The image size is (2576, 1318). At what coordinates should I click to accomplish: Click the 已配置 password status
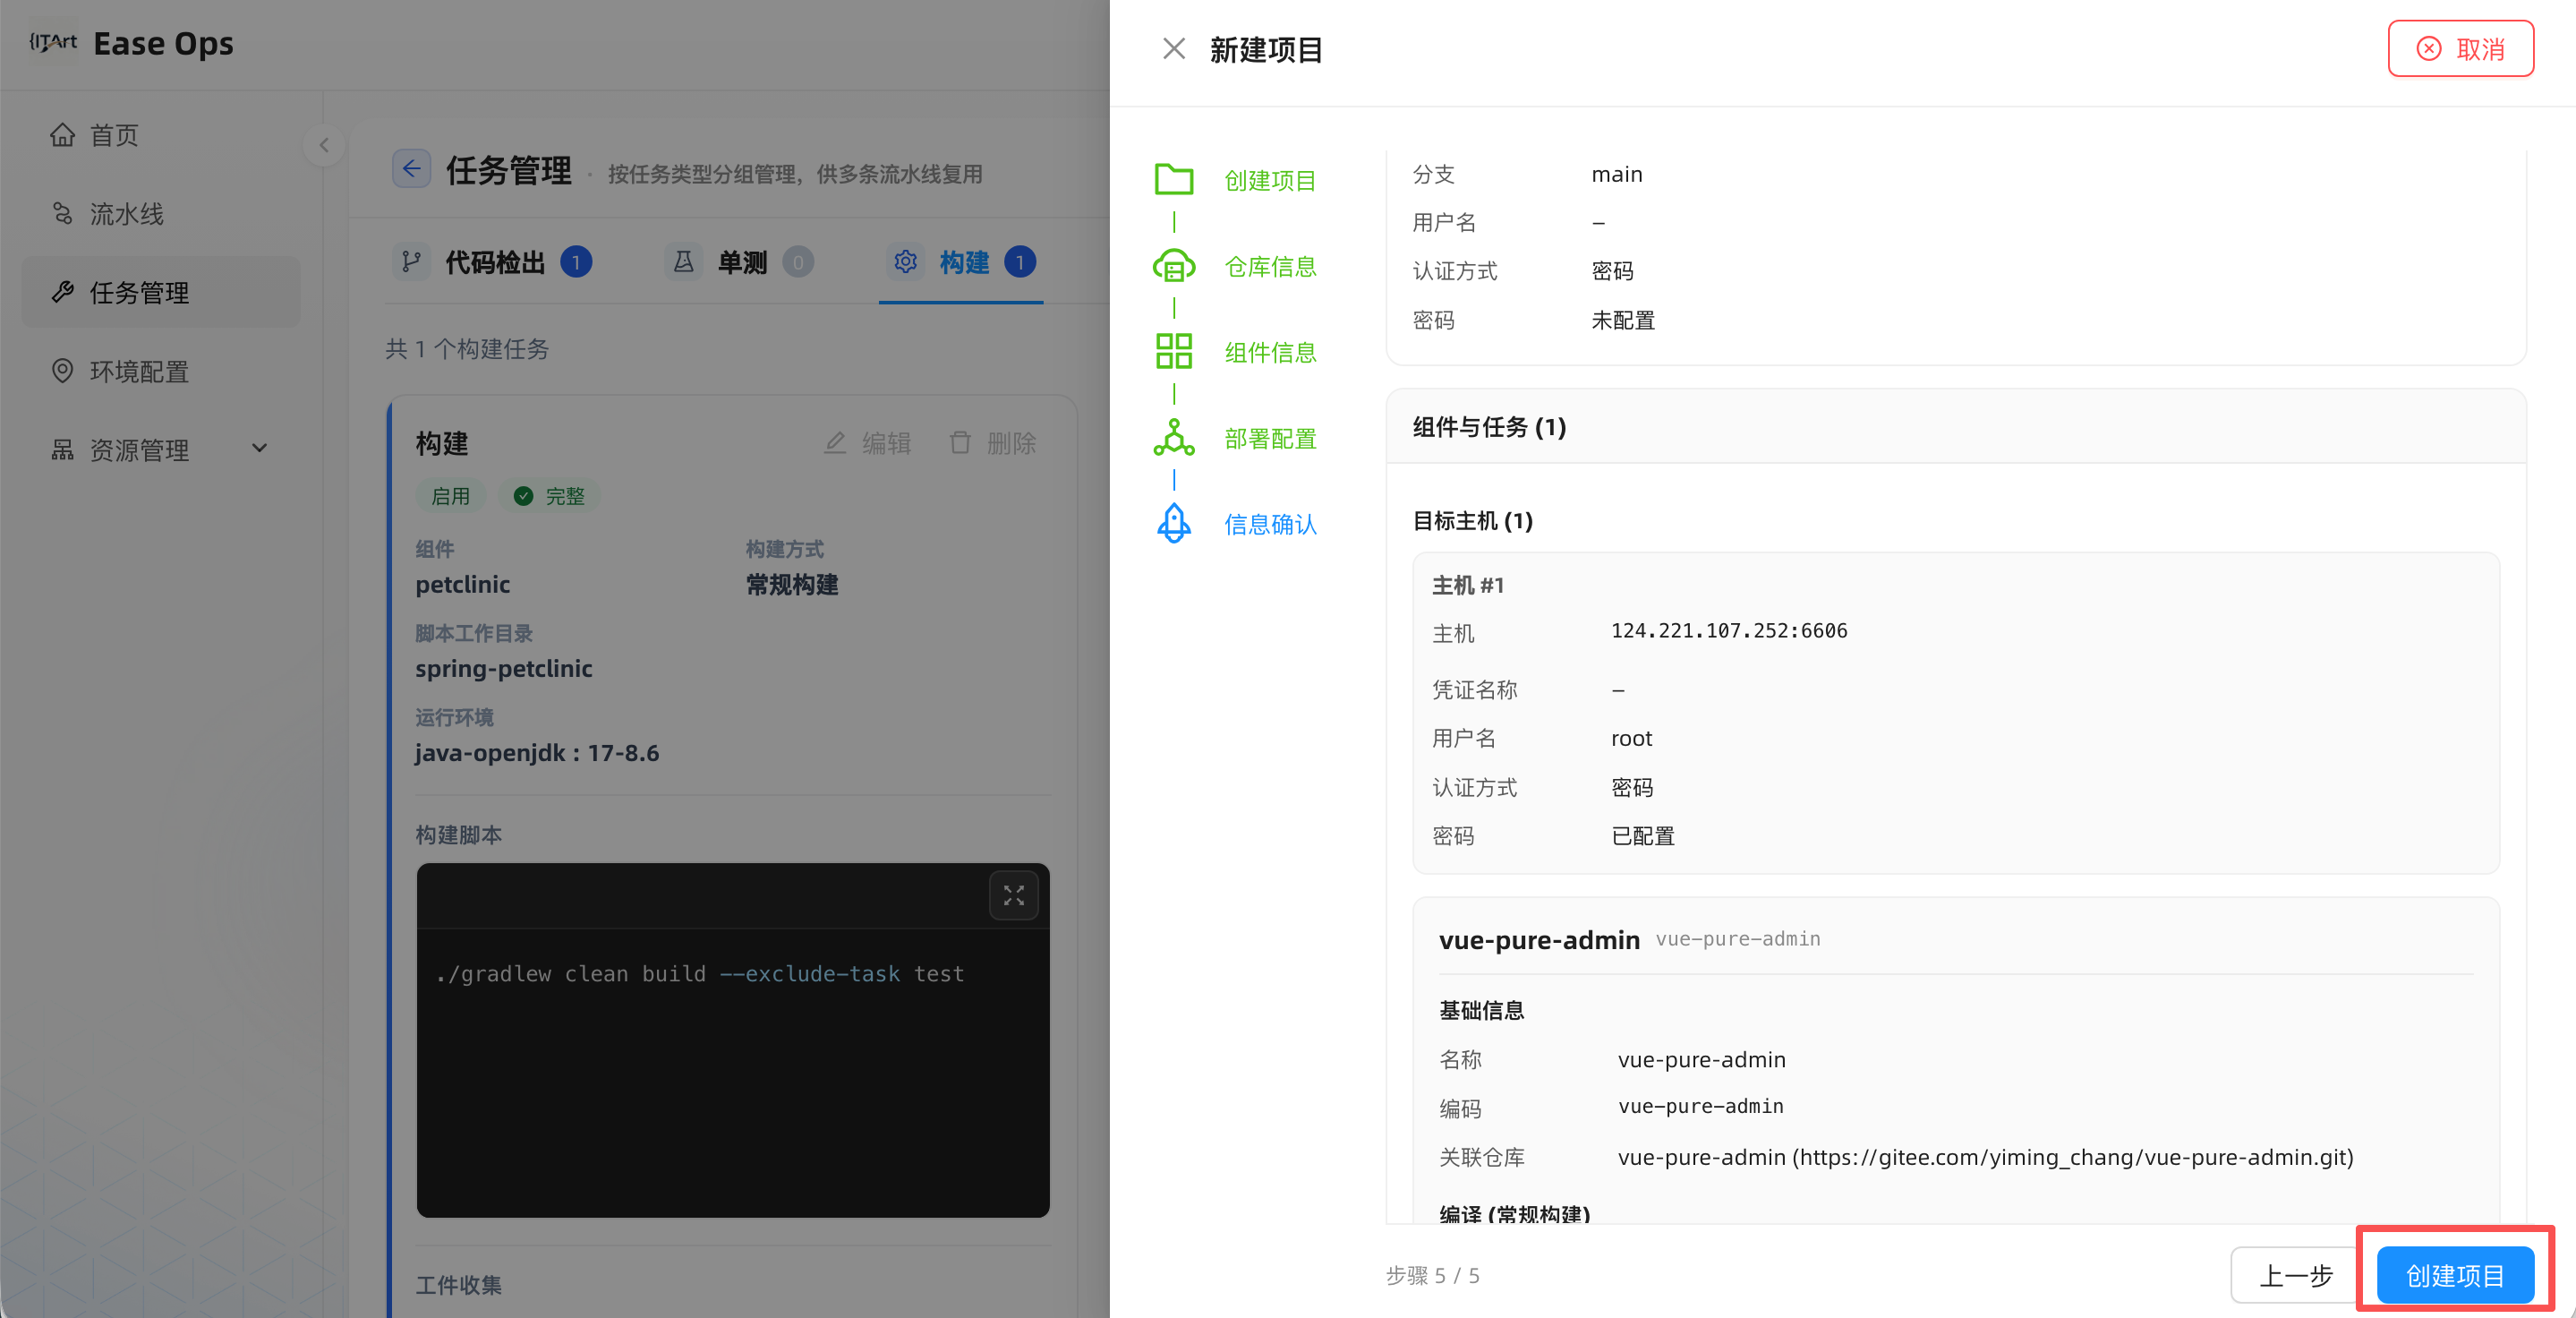[1643, 836]
